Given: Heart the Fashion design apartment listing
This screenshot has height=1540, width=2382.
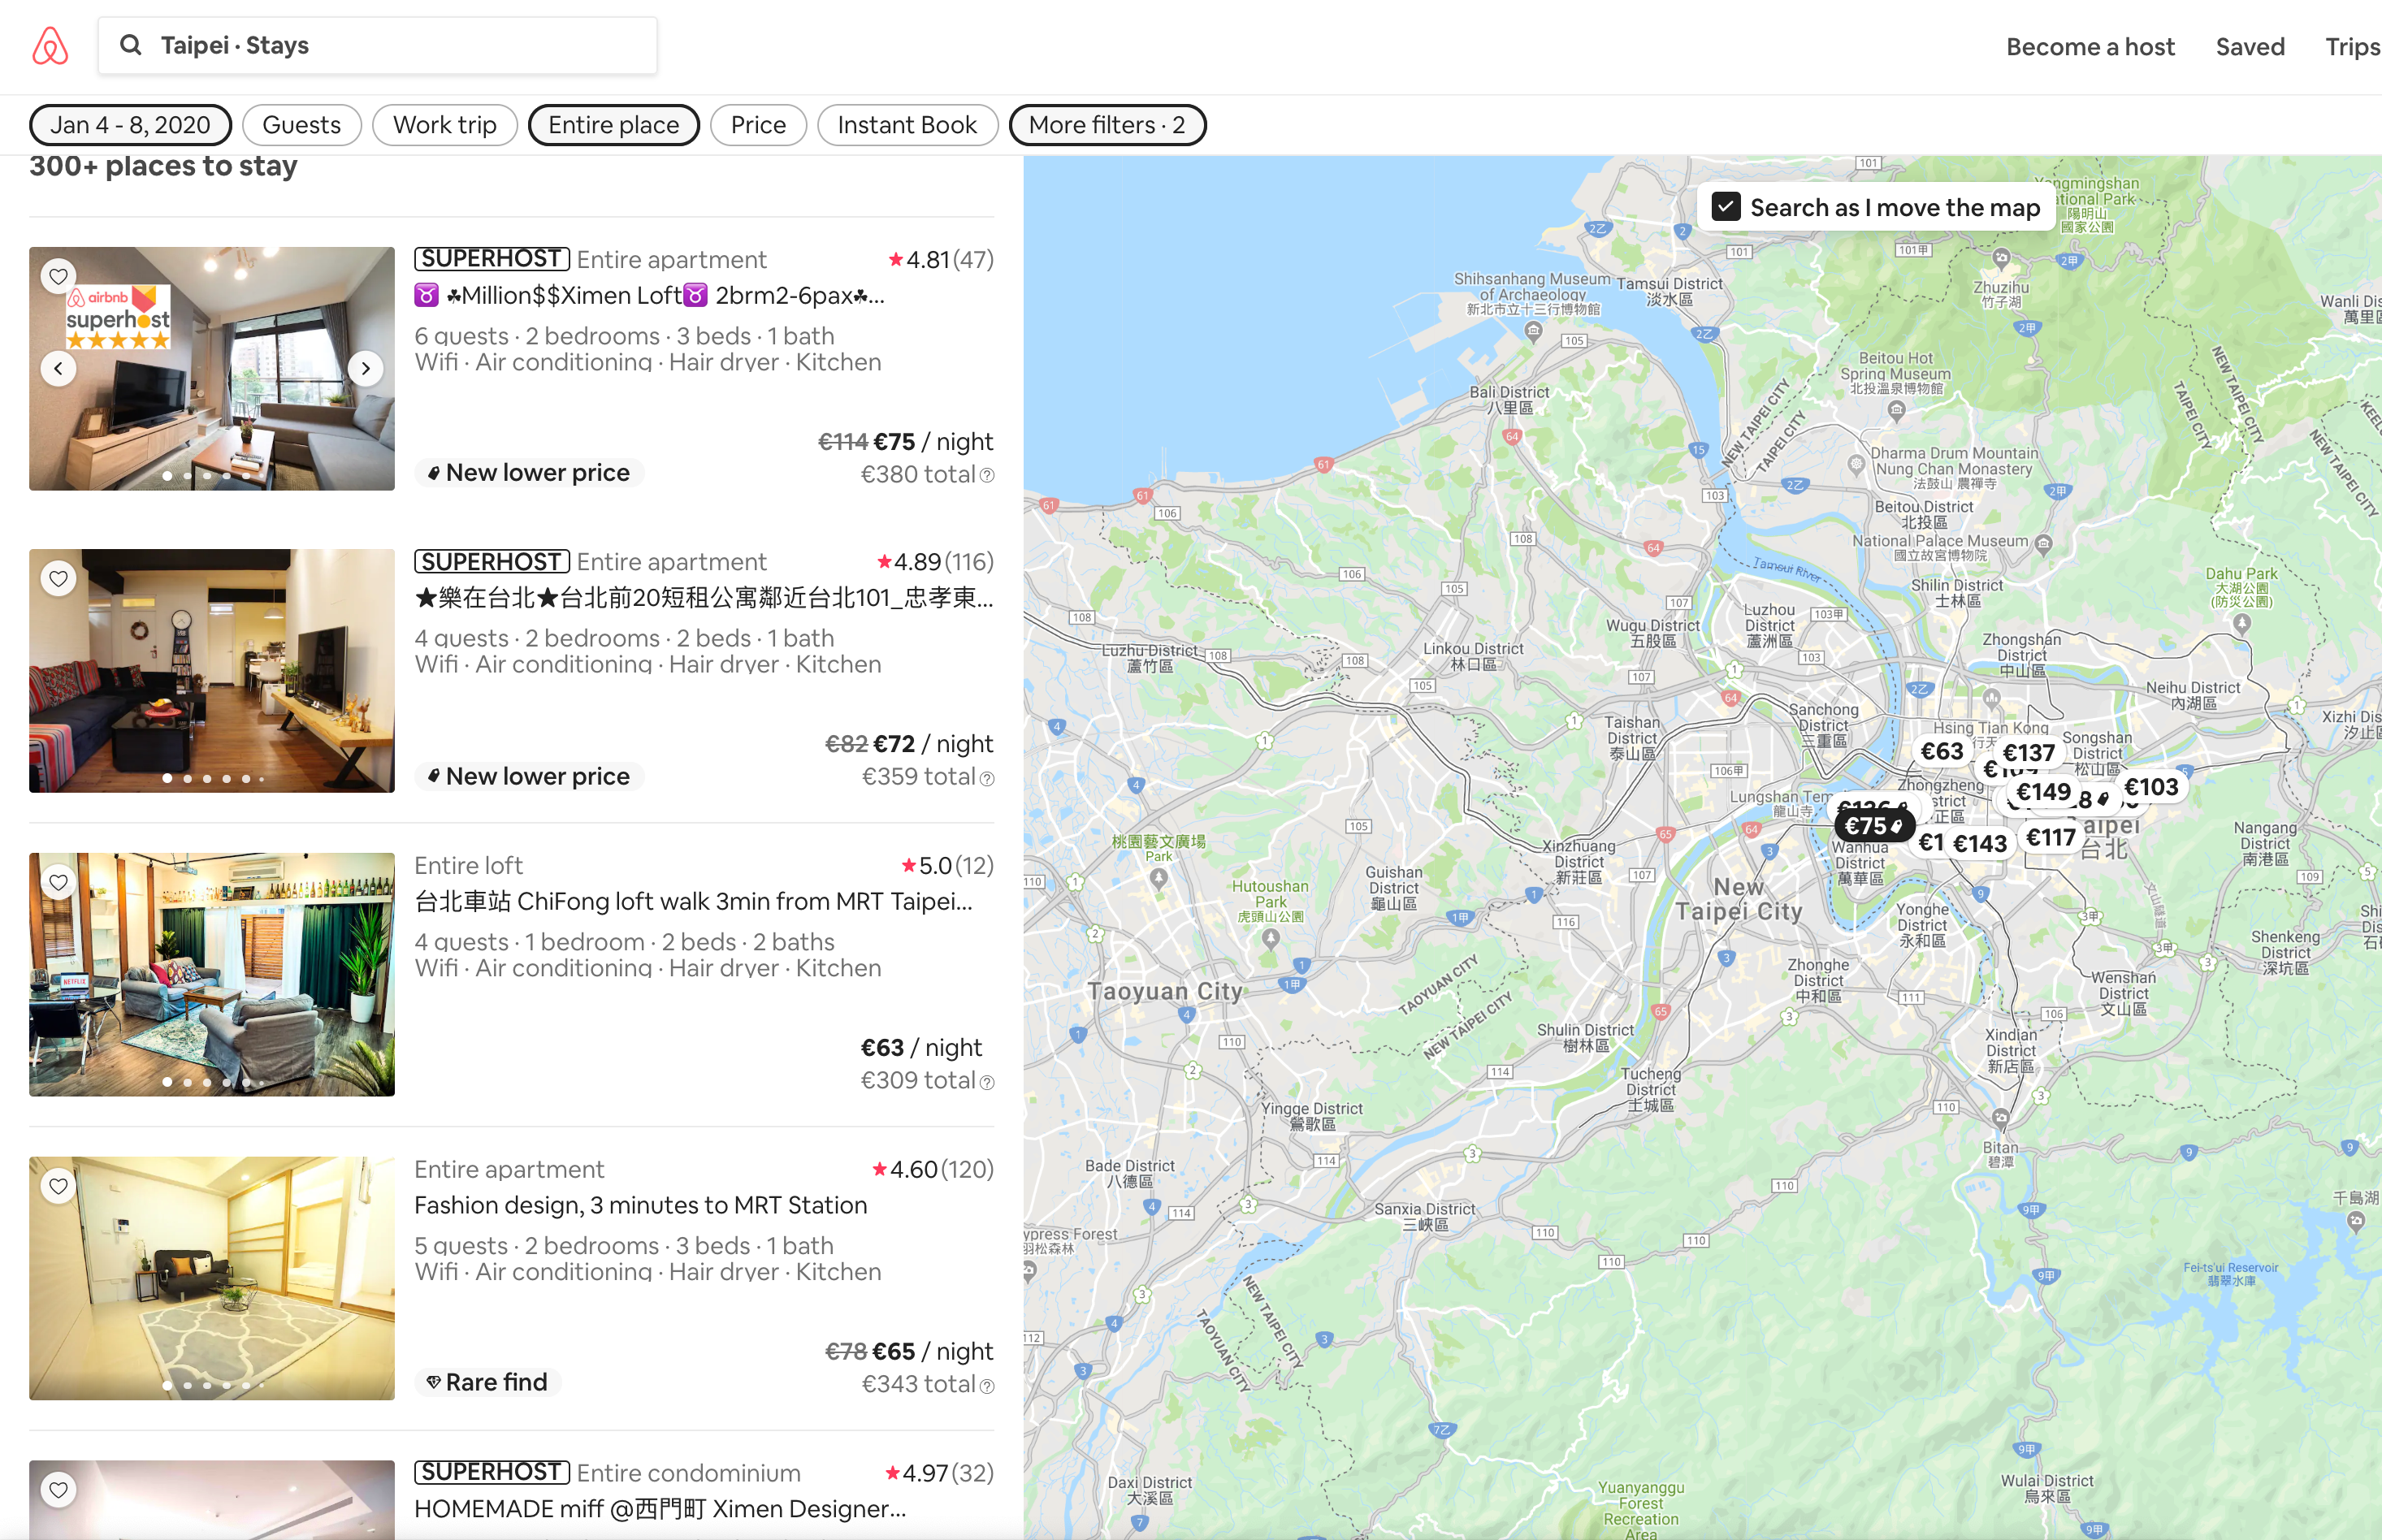Looking at the screenshot, I should [x=59, y=1186].
